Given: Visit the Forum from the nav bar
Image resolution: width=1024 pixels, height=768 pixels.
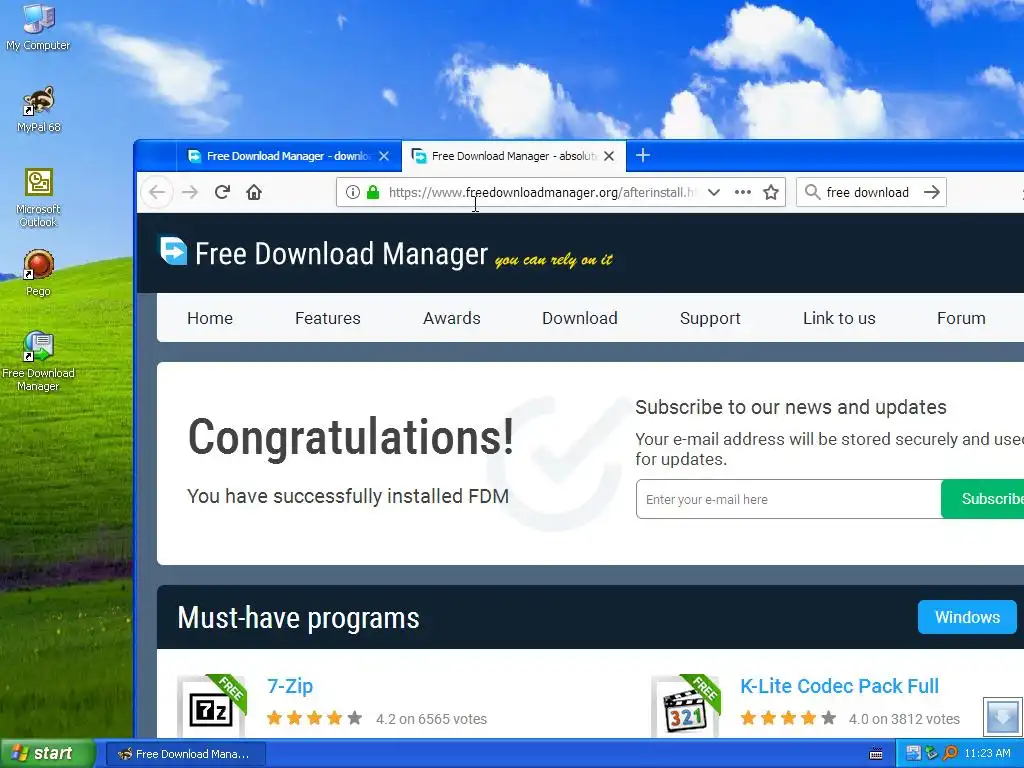Looking at the screenshot, I should [961, 318].
